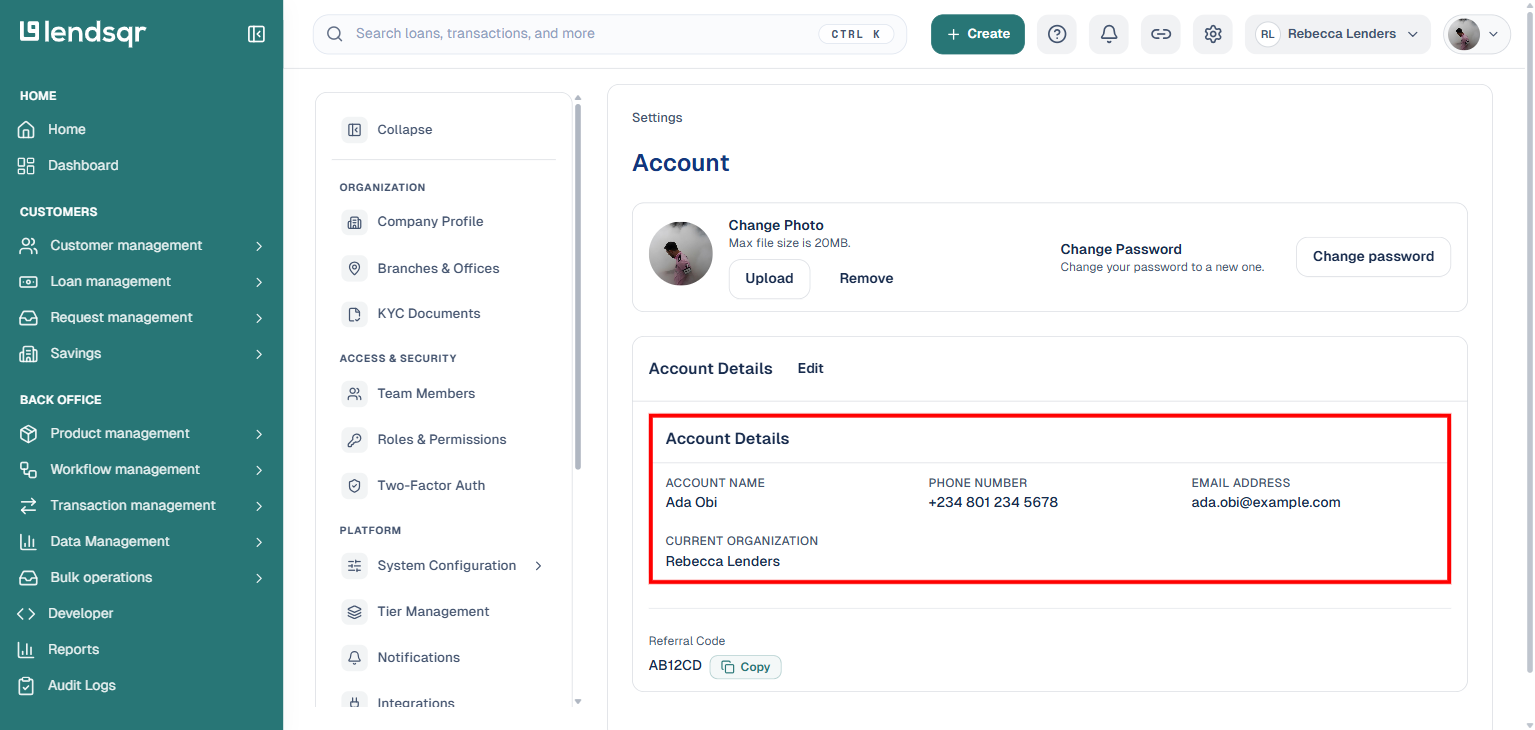Image resolution: width=1535 pixels, height=730 pixels.
Task: Click the link chain icon in the top bar
Action: click(1161, 34)
